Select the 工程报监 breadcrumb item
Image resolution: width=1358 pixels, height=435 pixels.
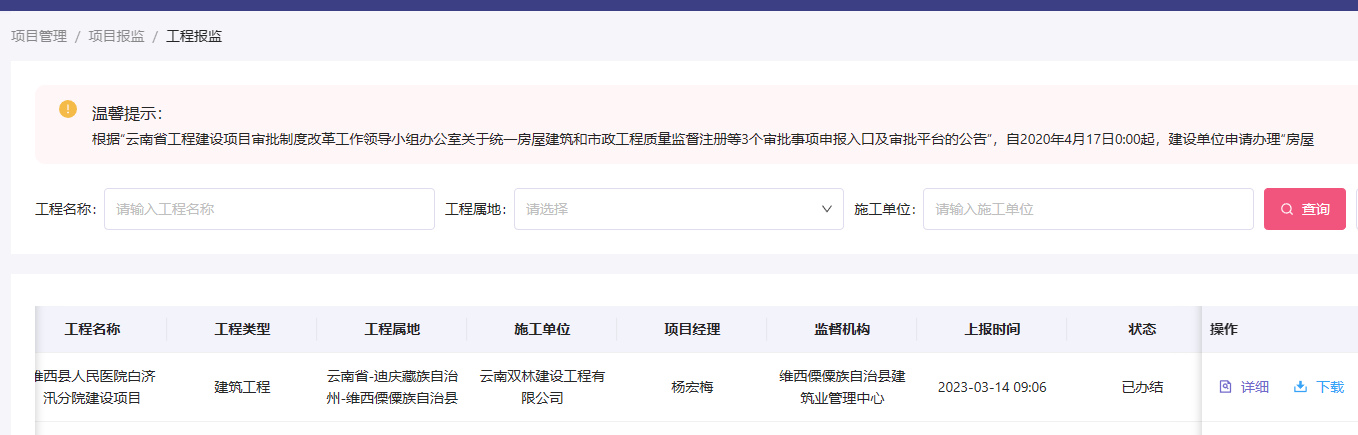(194, 36)
